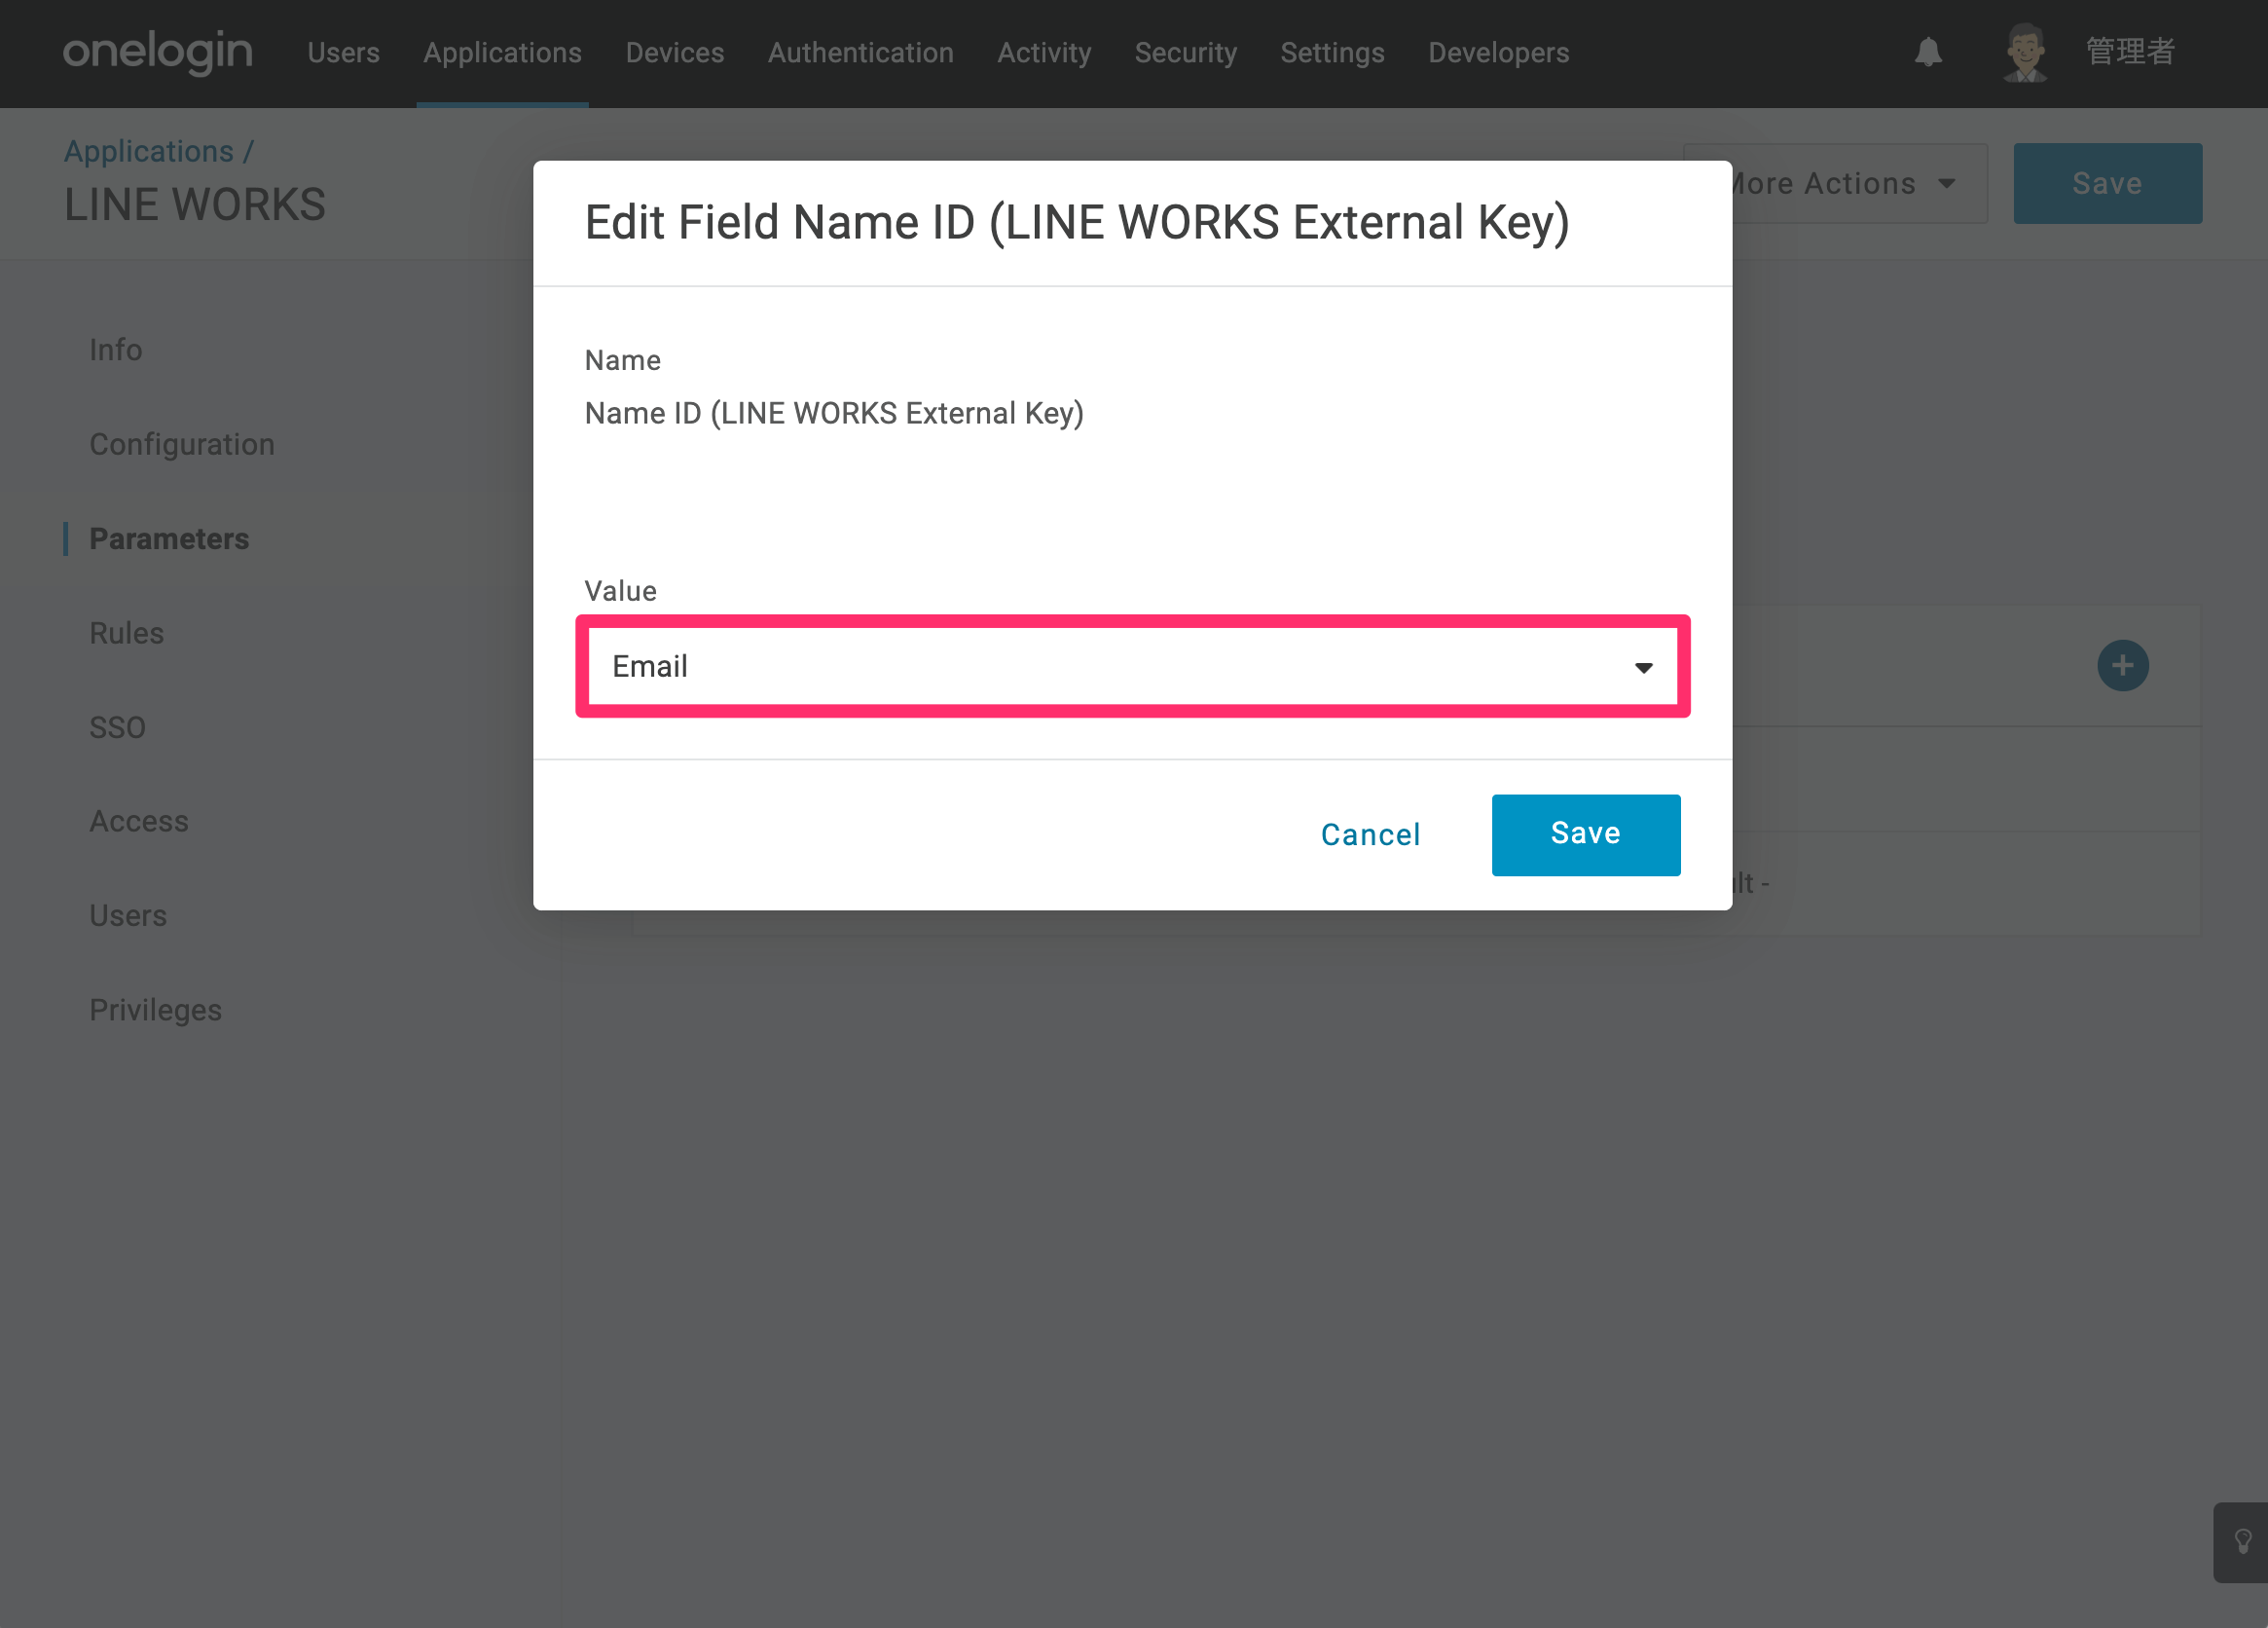Click the lightbulb help icon

2243,1541
